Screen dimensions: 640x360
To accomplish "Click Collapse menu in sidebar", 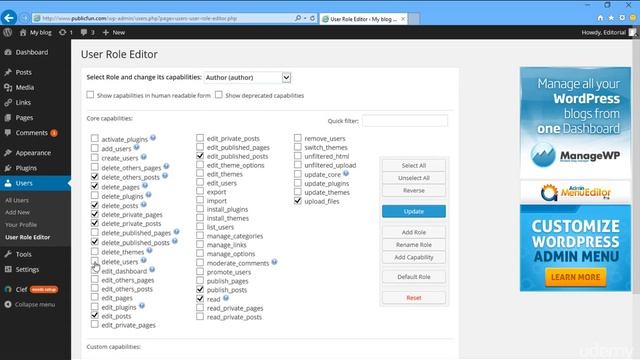I will click(x=30, y=304).
